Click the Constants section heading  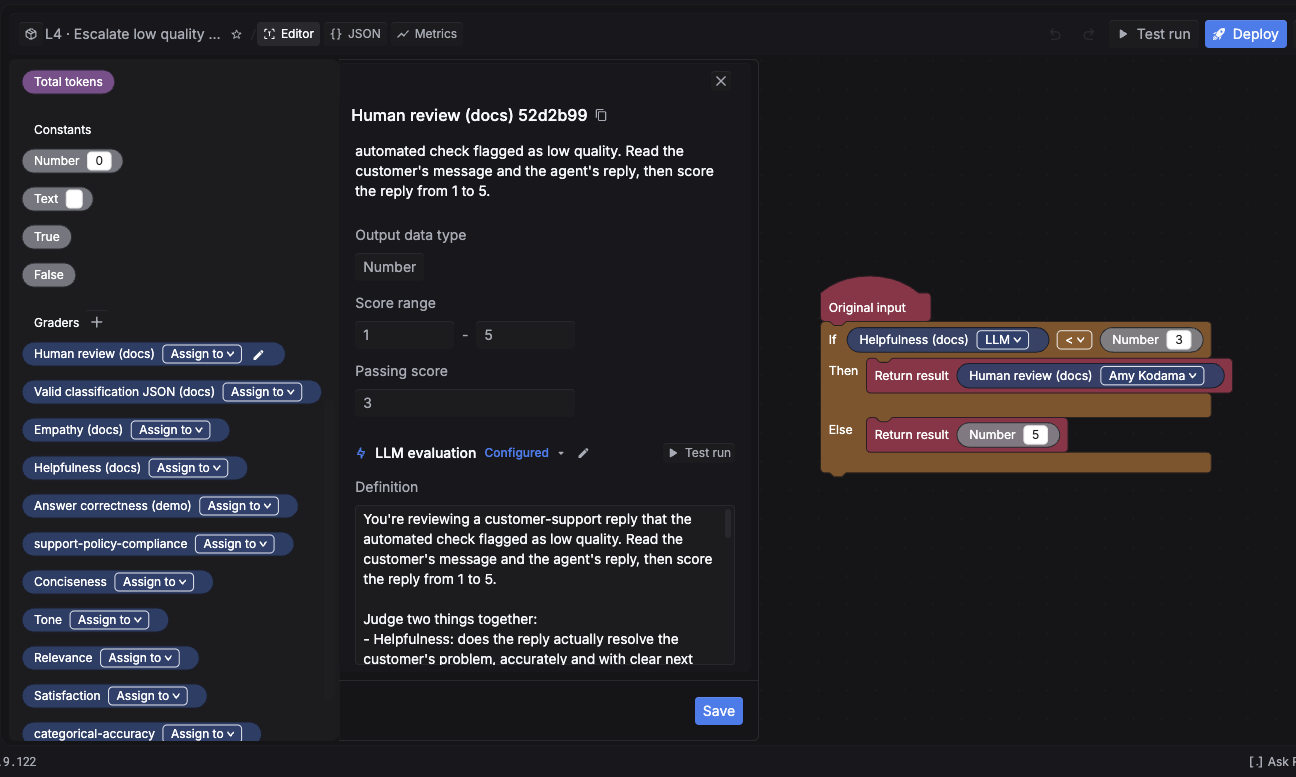tap(62, 130)
